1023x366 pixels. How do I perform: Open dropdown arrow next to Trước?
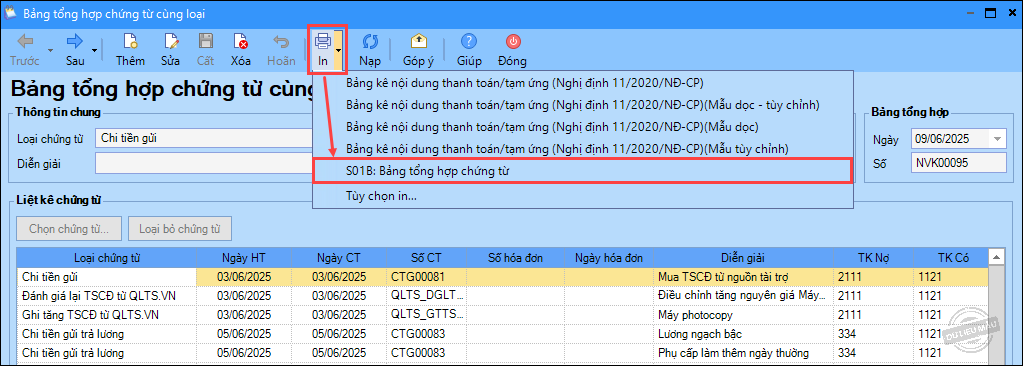click(50, 50)
